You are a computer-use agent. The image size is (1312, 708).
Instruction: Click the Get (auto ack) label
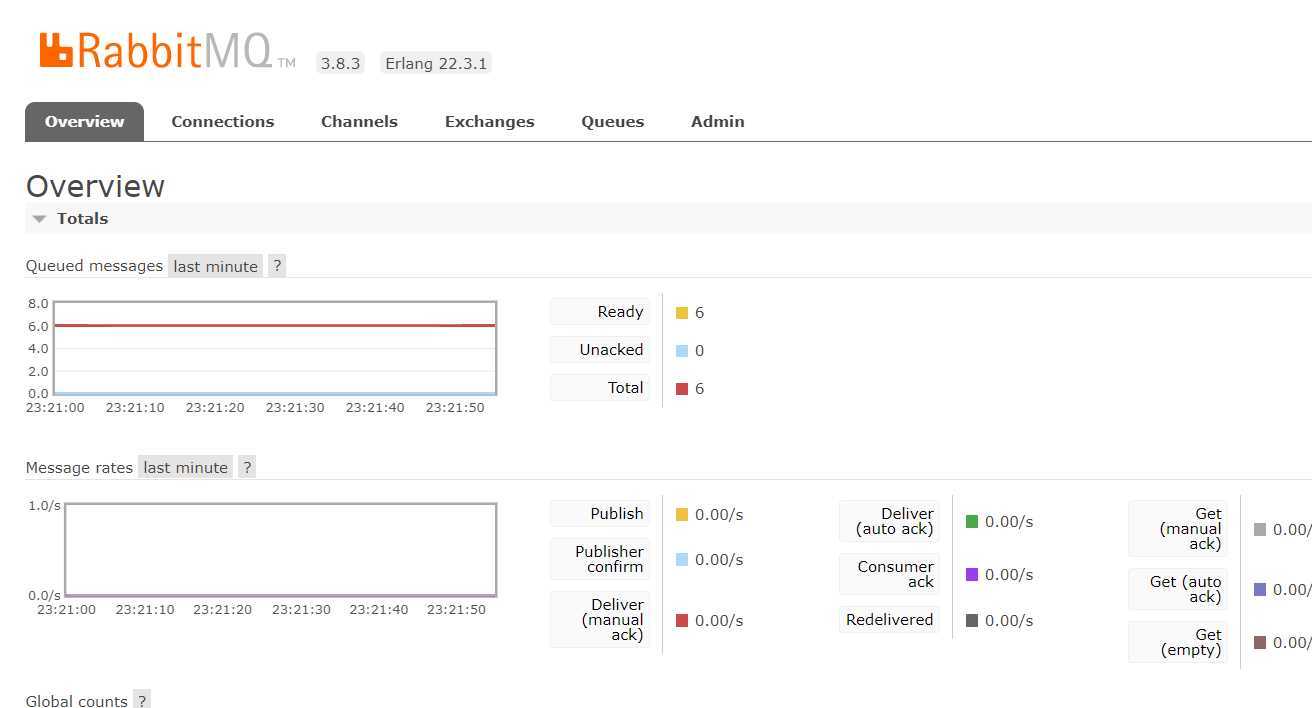coord(1178,589)
